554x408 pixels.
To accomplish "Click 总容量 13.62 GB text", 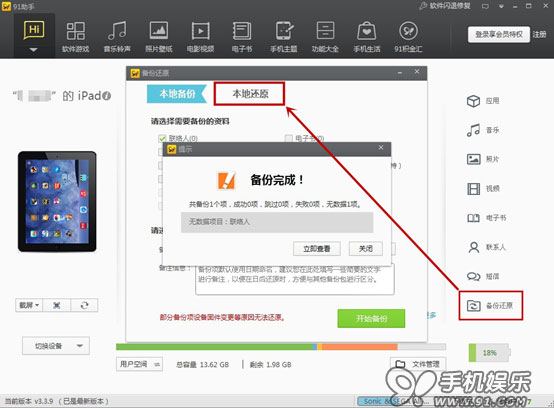I will point(202,365).
